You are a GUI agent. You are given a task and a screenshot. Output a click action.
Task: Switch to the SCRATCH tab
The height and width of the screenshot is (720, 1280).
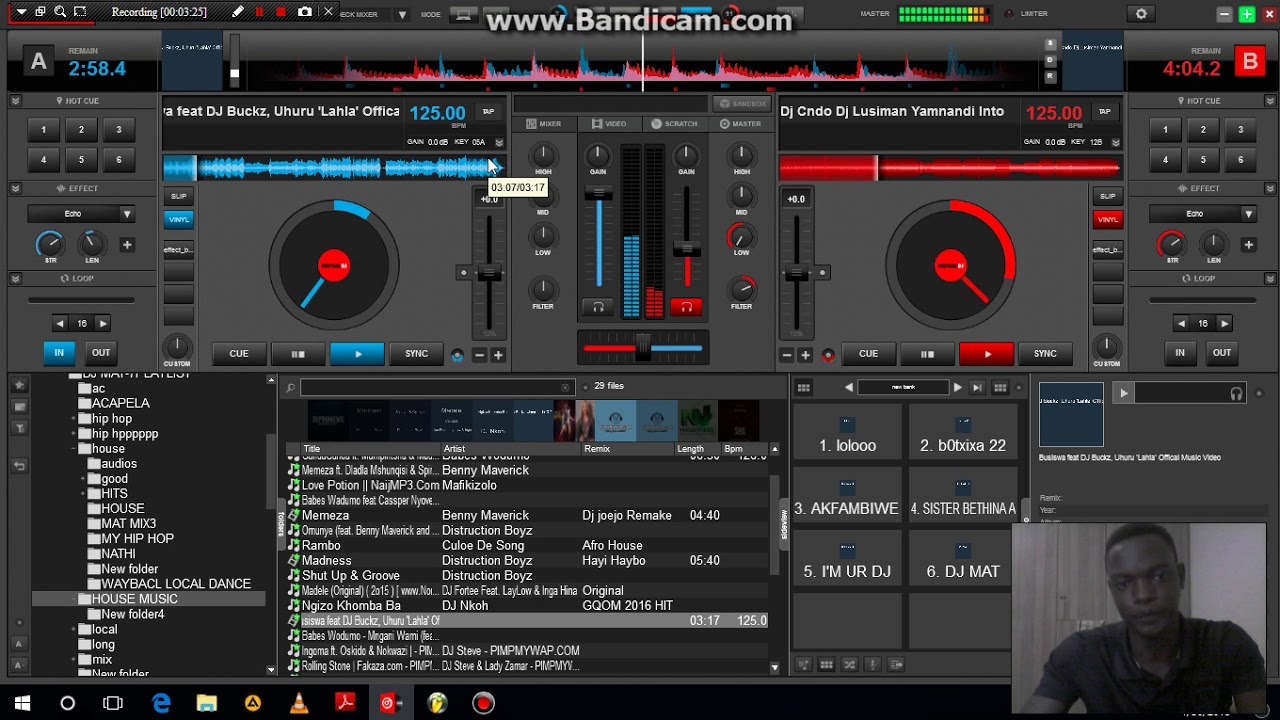pos(674,124)
